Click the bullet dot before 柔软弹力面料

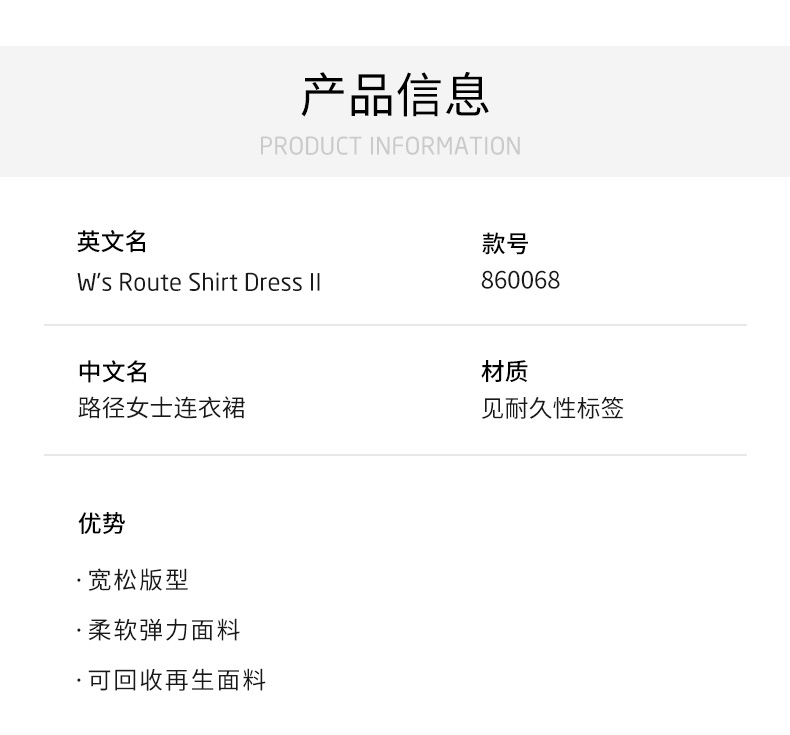pos(79,632)
